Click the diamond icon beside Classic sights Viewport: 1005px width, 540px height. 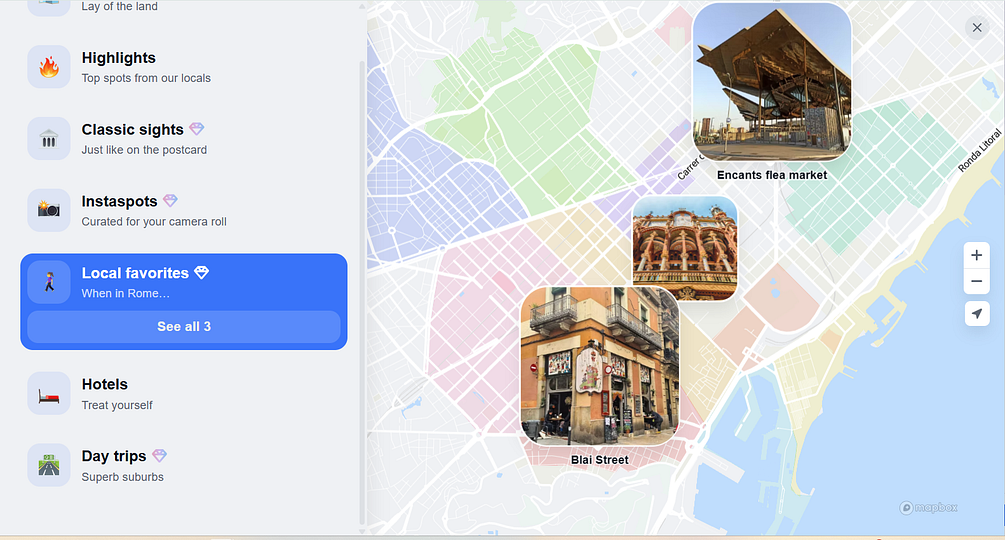point(197,129)
